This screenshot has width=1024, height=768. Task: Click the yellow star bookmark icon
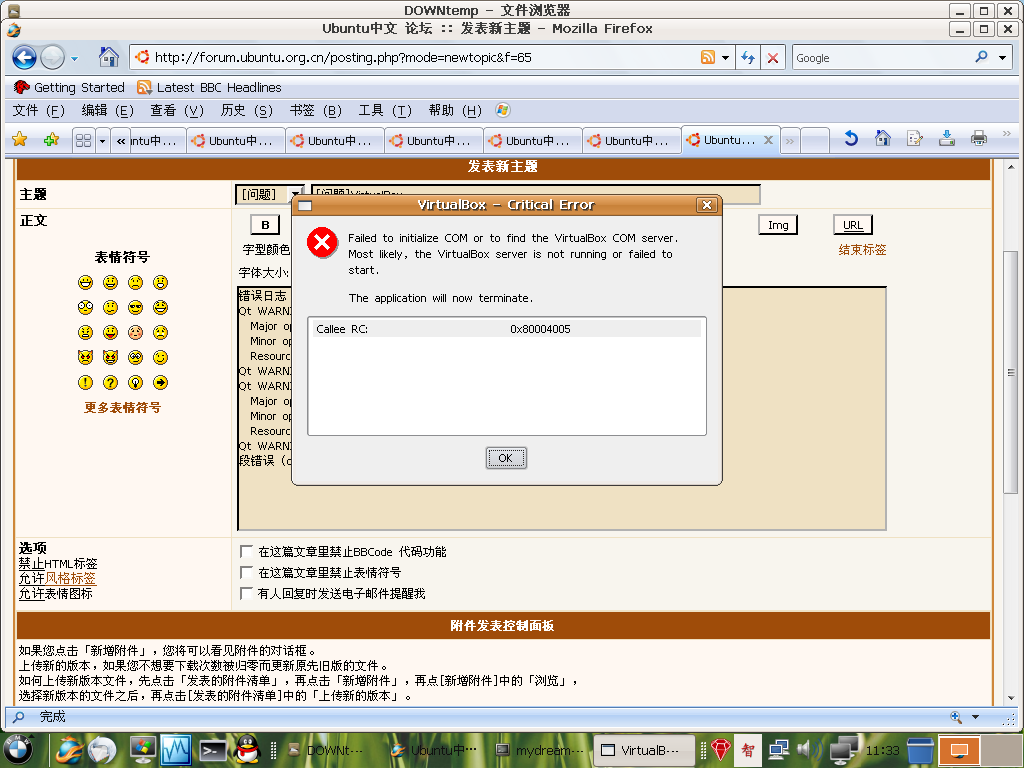pos(20,139)
